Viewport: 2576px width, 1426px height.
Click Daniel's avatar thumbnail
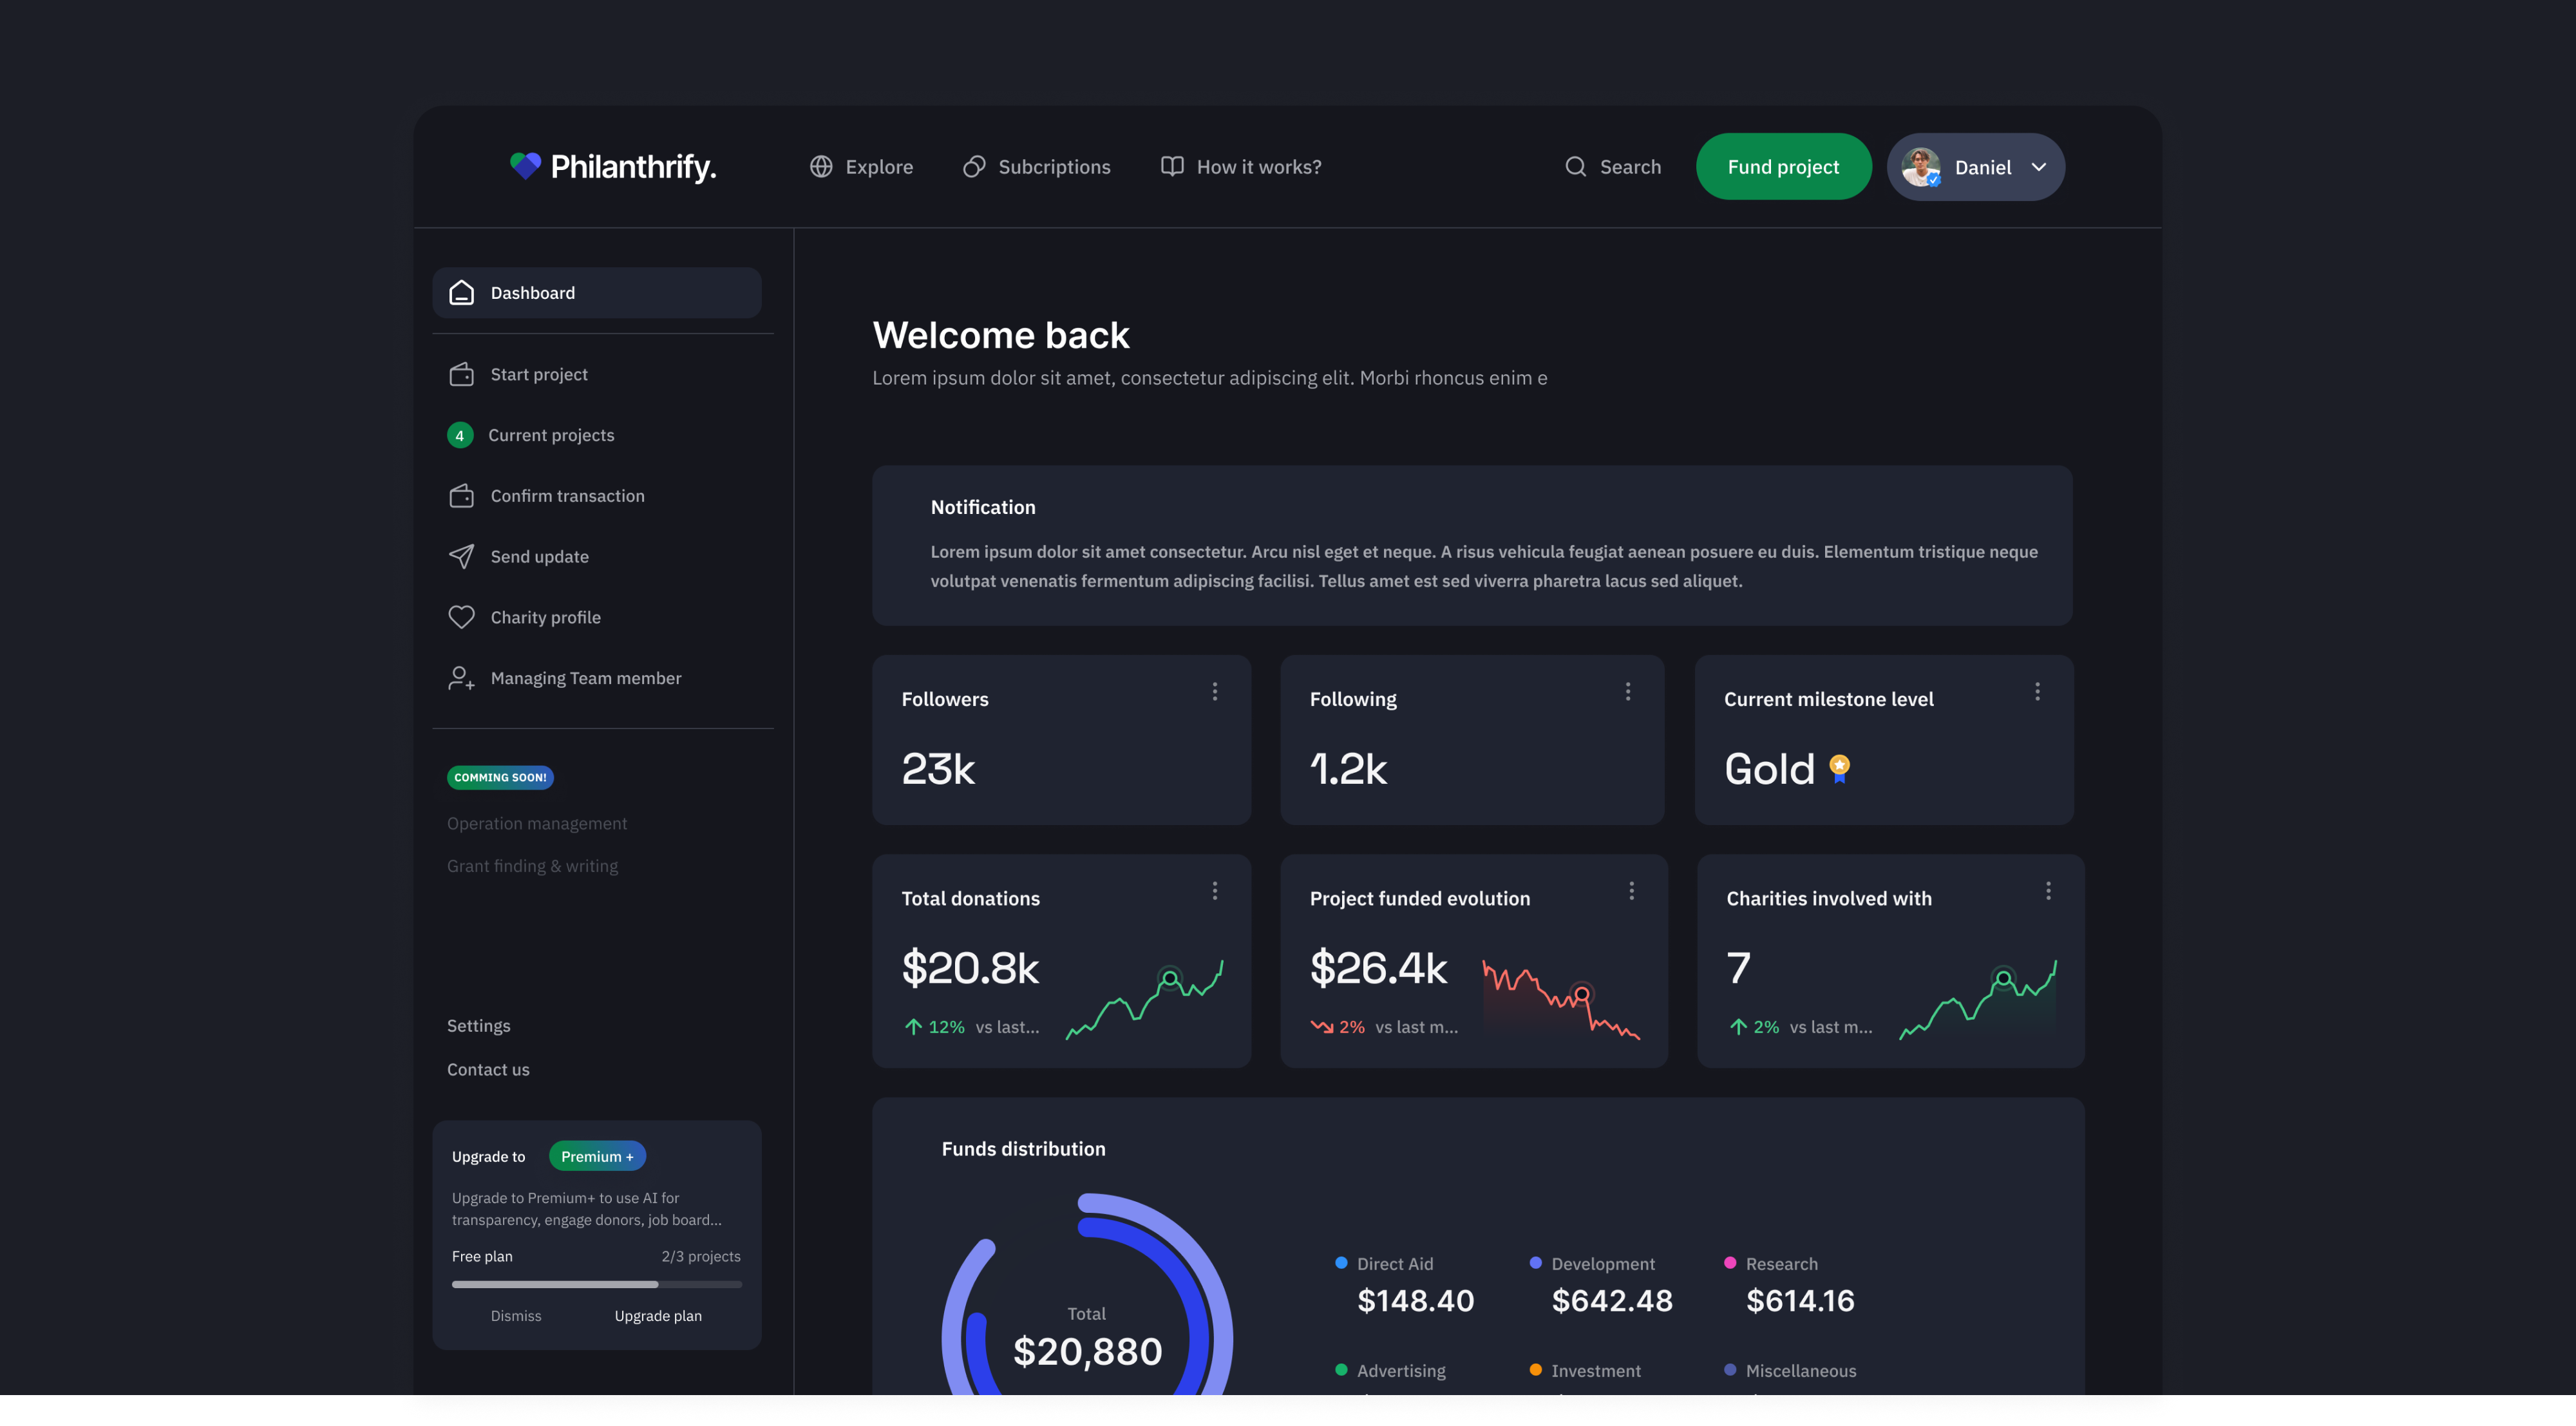pos(1920,167)
